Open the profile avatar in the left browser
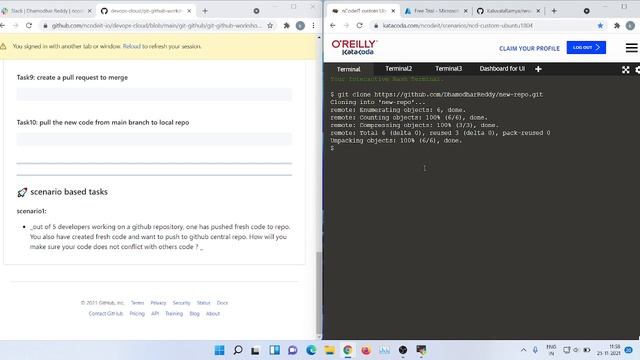The image size is (640, 360). (x=300, y=25)
